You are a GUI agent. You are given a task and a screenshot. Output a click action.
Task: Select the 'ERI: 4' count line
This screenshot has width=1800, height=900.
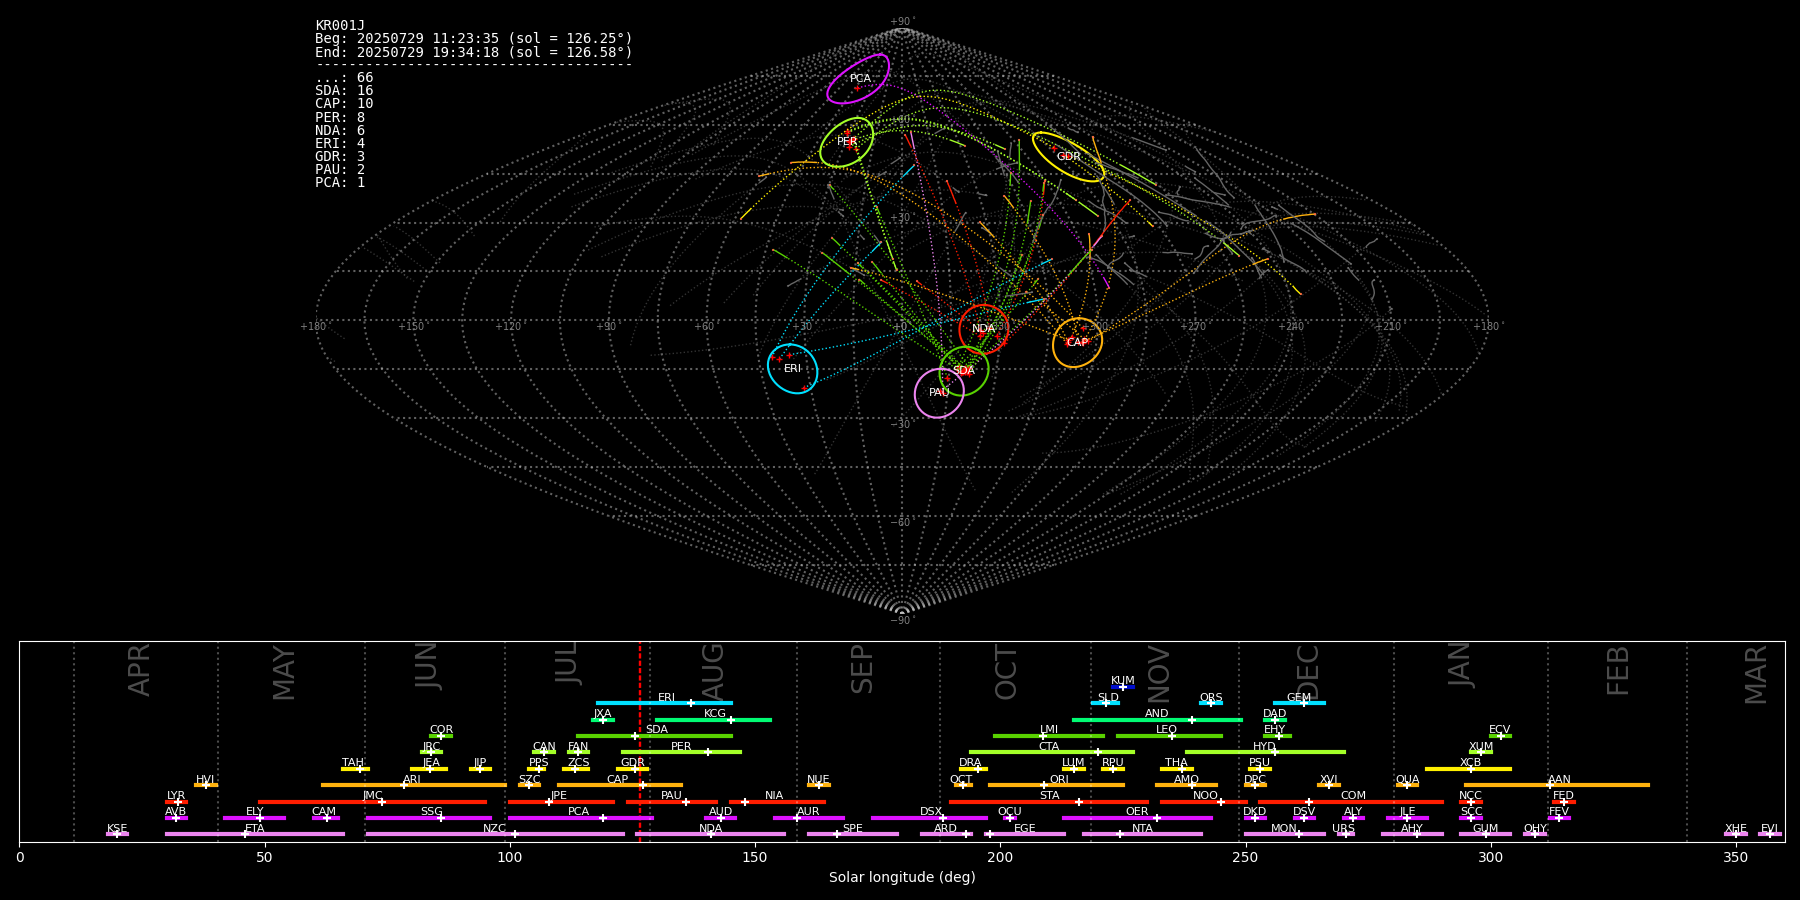click(340, 144)
